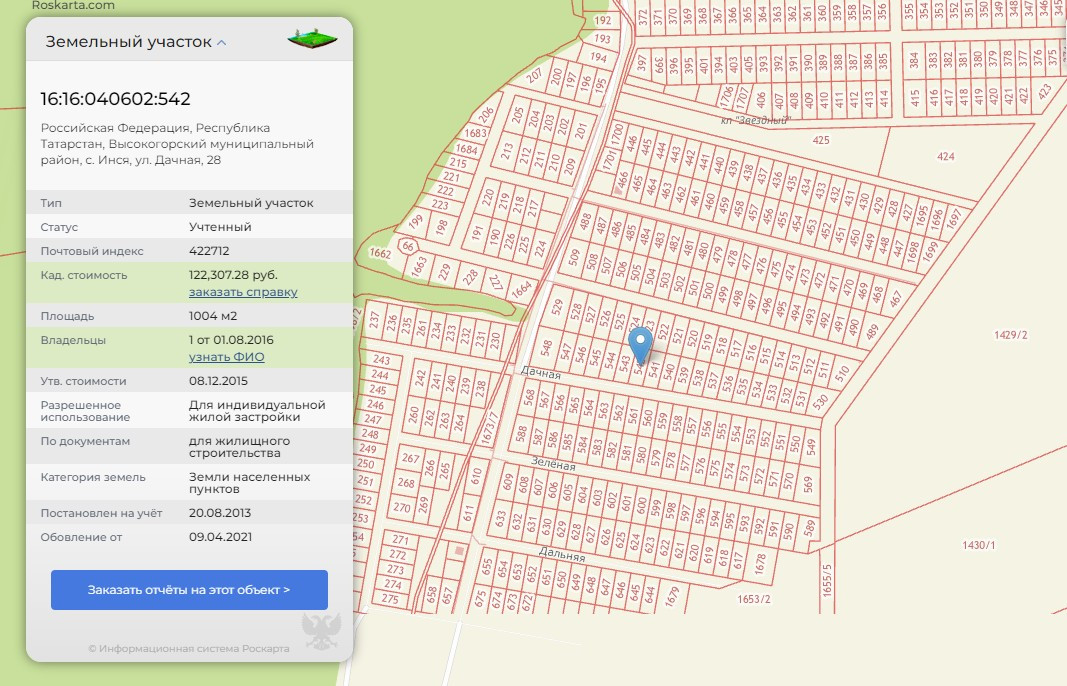Click approval date 08.12.2015
This screenshot has height=686, width=1067.
coord(218,380)
